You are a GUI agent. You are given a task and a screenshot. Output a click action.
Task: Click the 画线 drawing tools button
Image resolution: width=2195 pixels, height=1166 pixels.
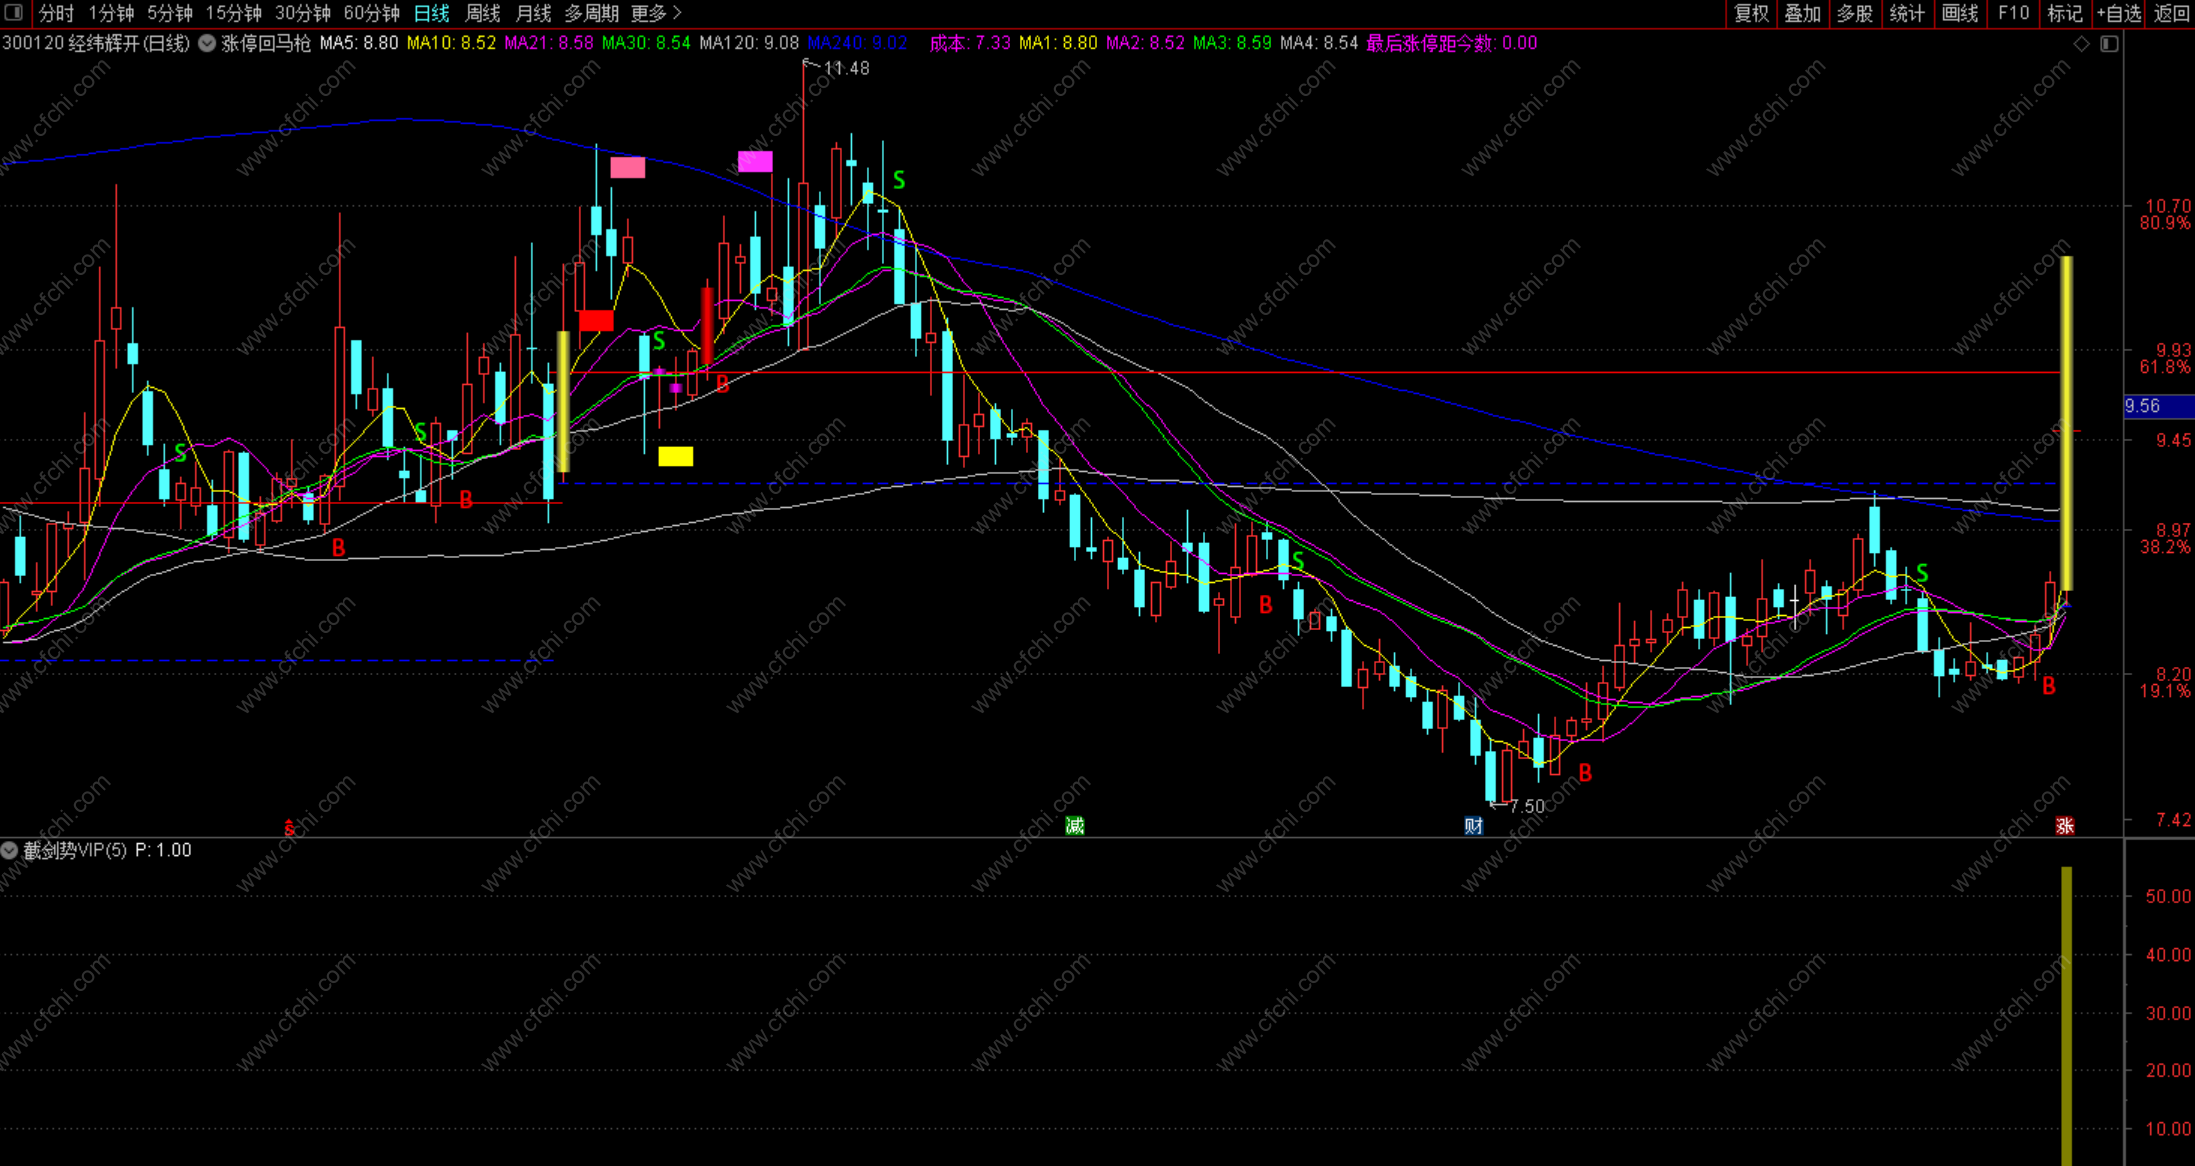tap(1959, 13)
